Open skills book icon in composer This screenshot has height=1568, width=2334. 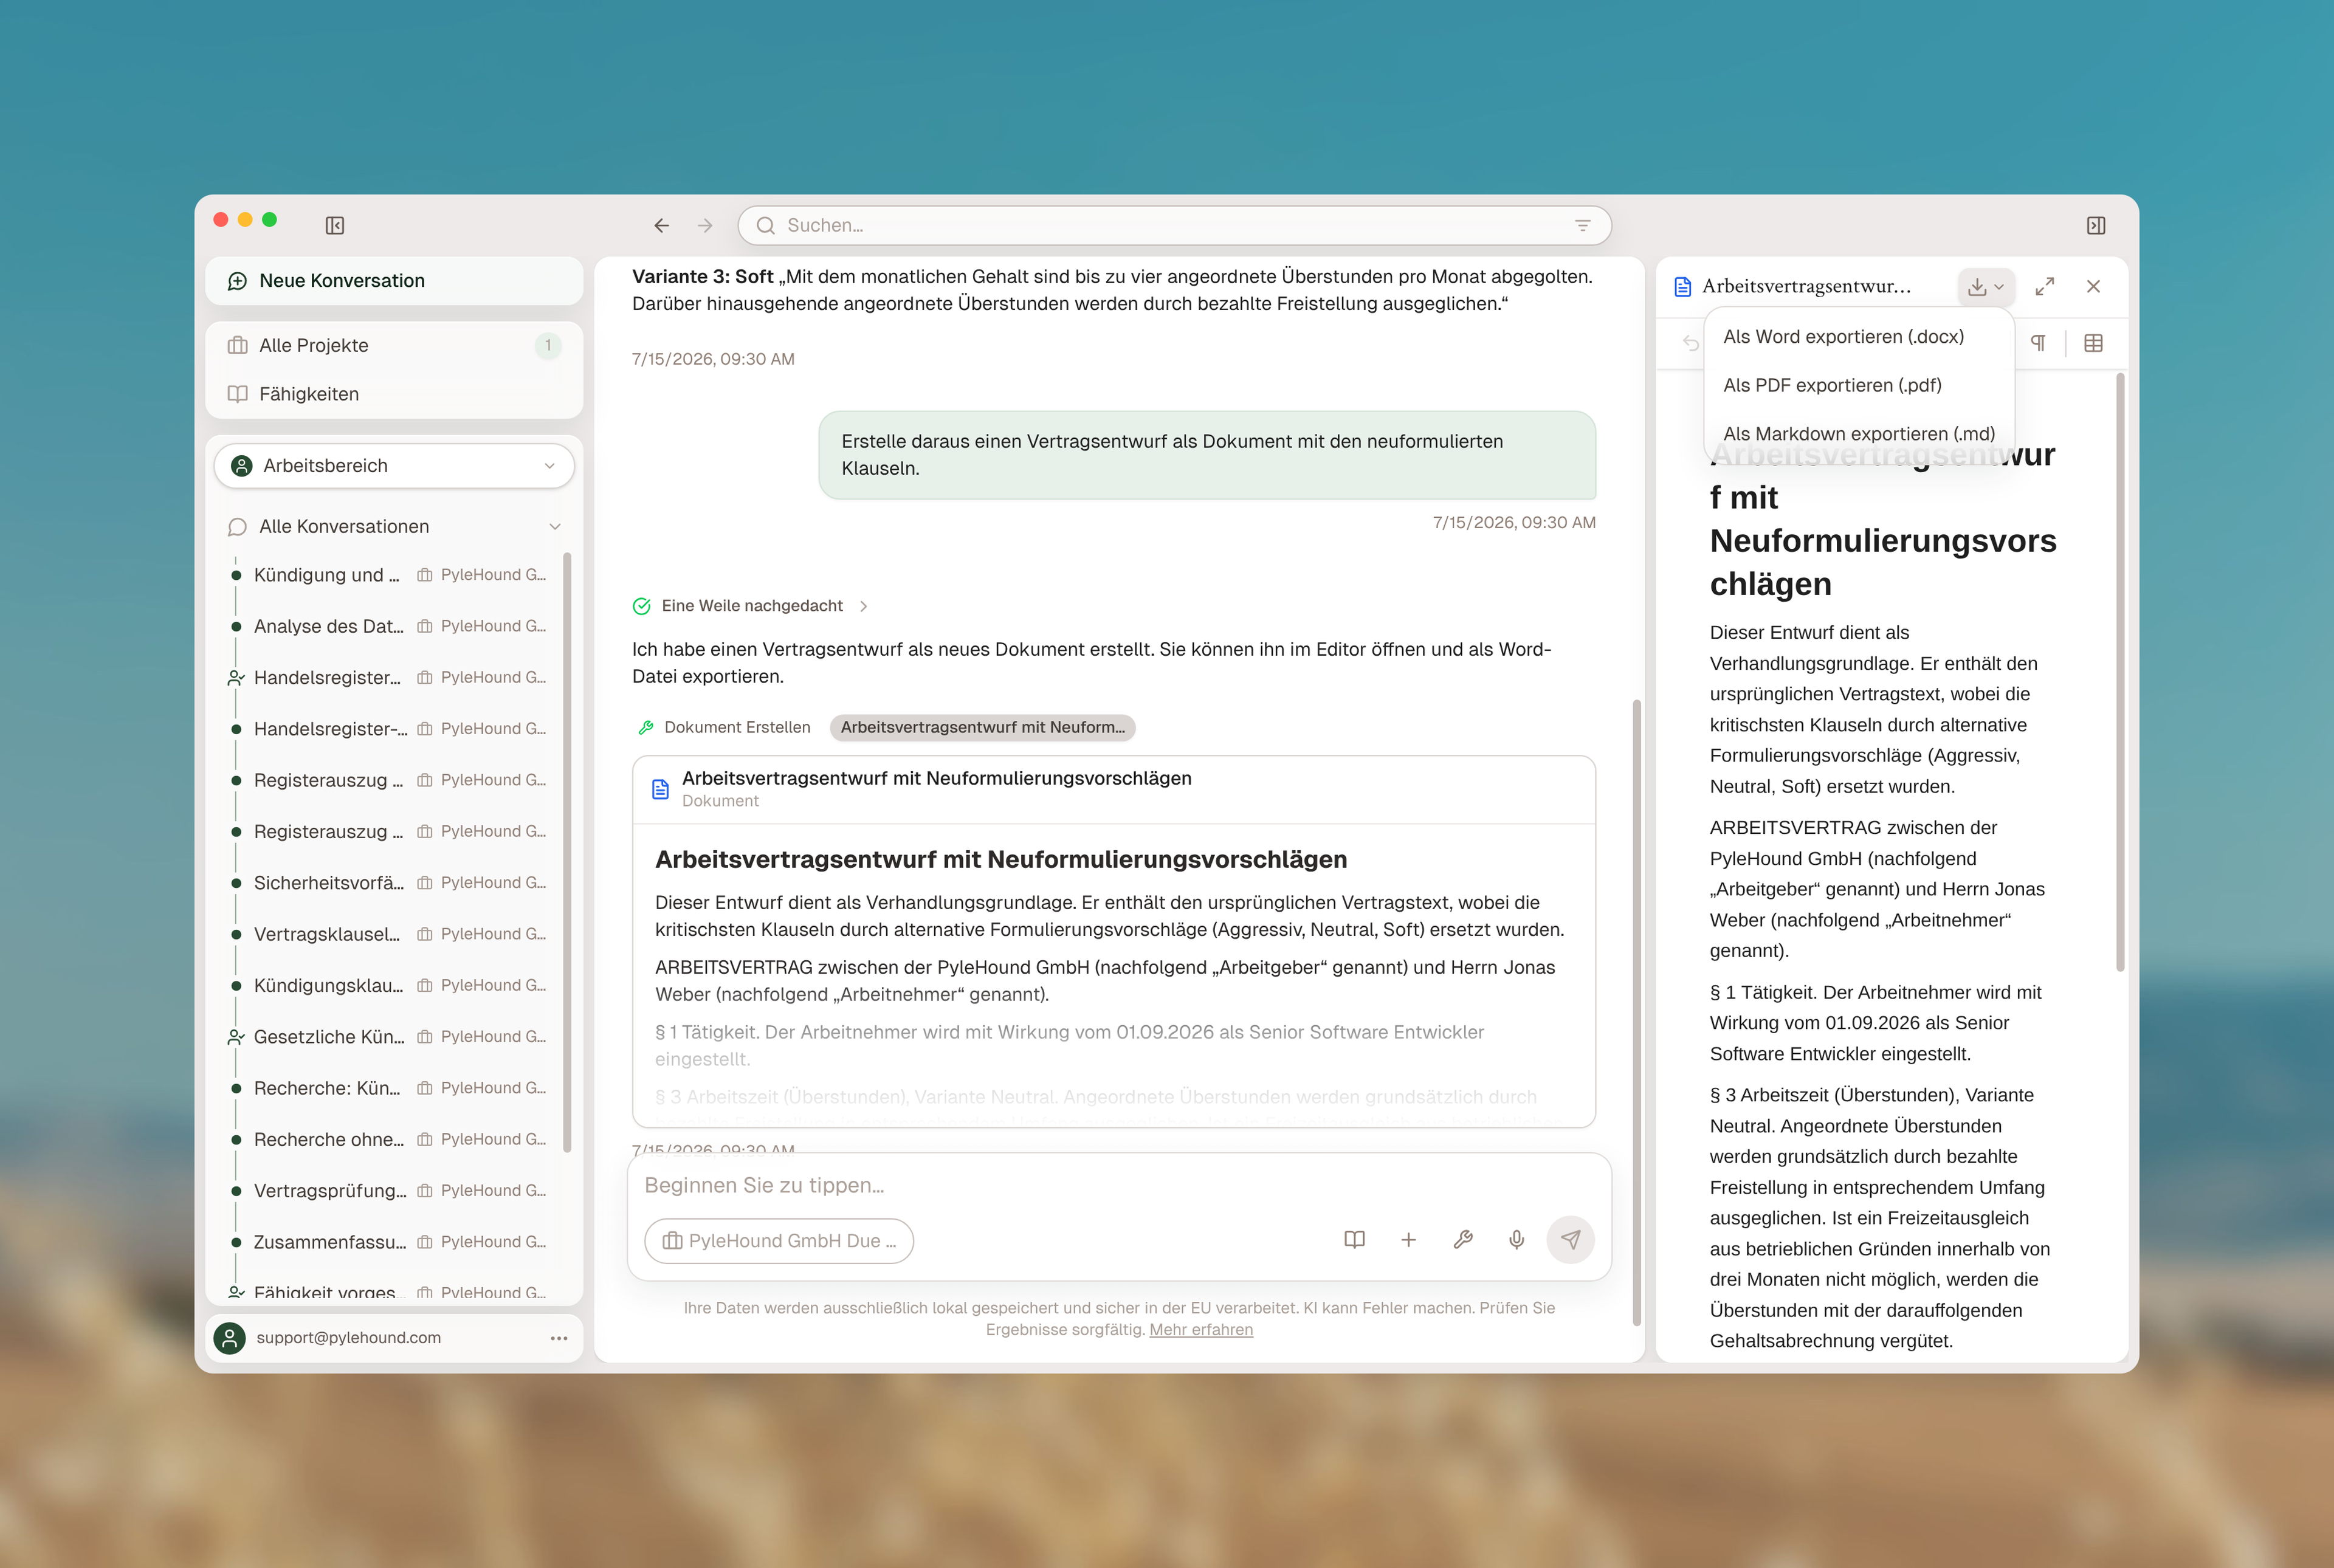(x=1354, y=1240)
